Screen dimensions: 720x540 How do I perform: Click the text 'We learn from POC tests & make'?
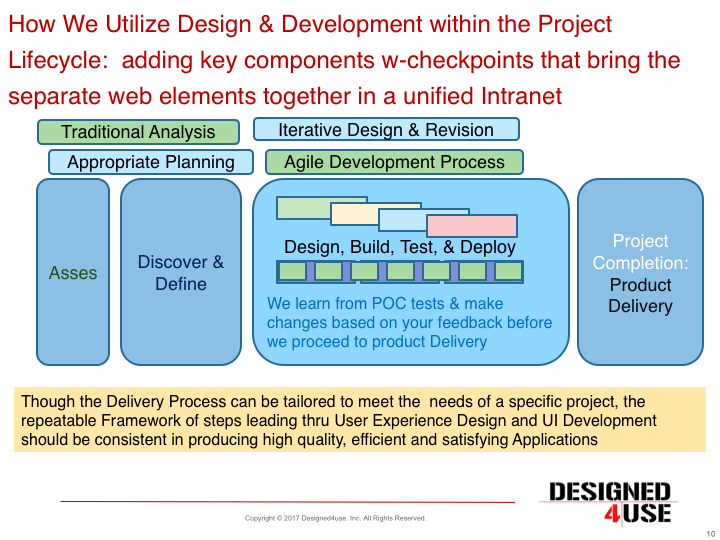(385, 304)
